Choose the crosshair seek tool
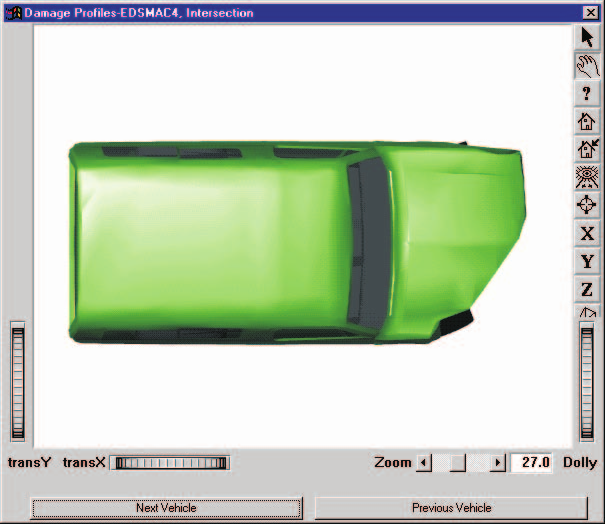Viewport: 605px width, 524px height. (x=587, y=205)
